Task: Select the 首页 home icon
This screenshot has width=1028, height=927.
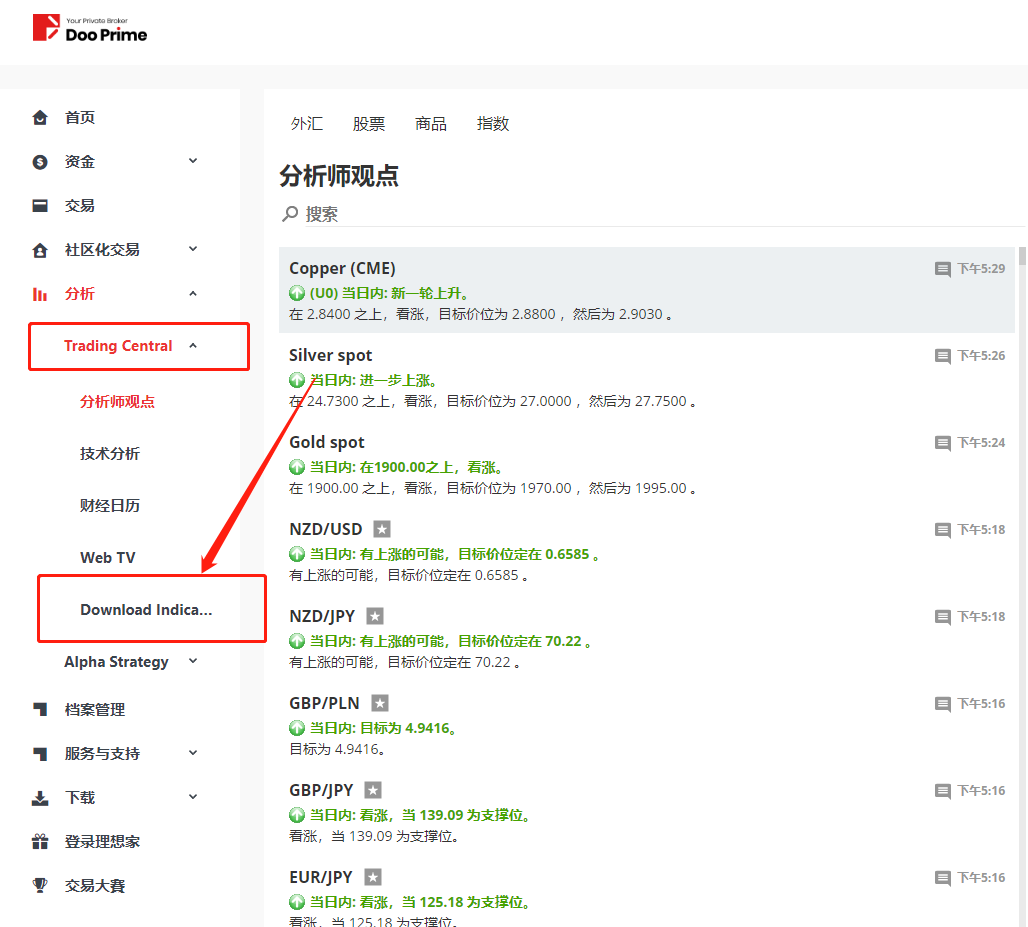Action: click(39, 117)
